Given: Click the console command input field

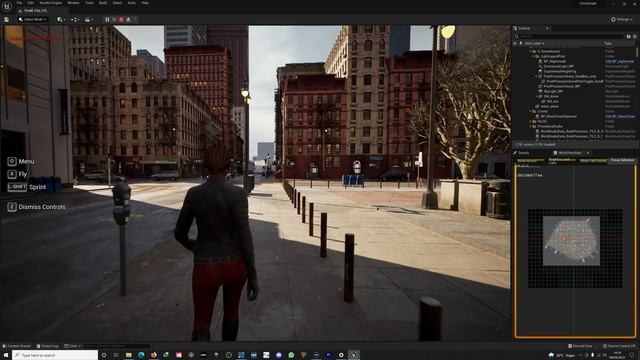Looking at the screenshot, I should click(x=117, y=346).
